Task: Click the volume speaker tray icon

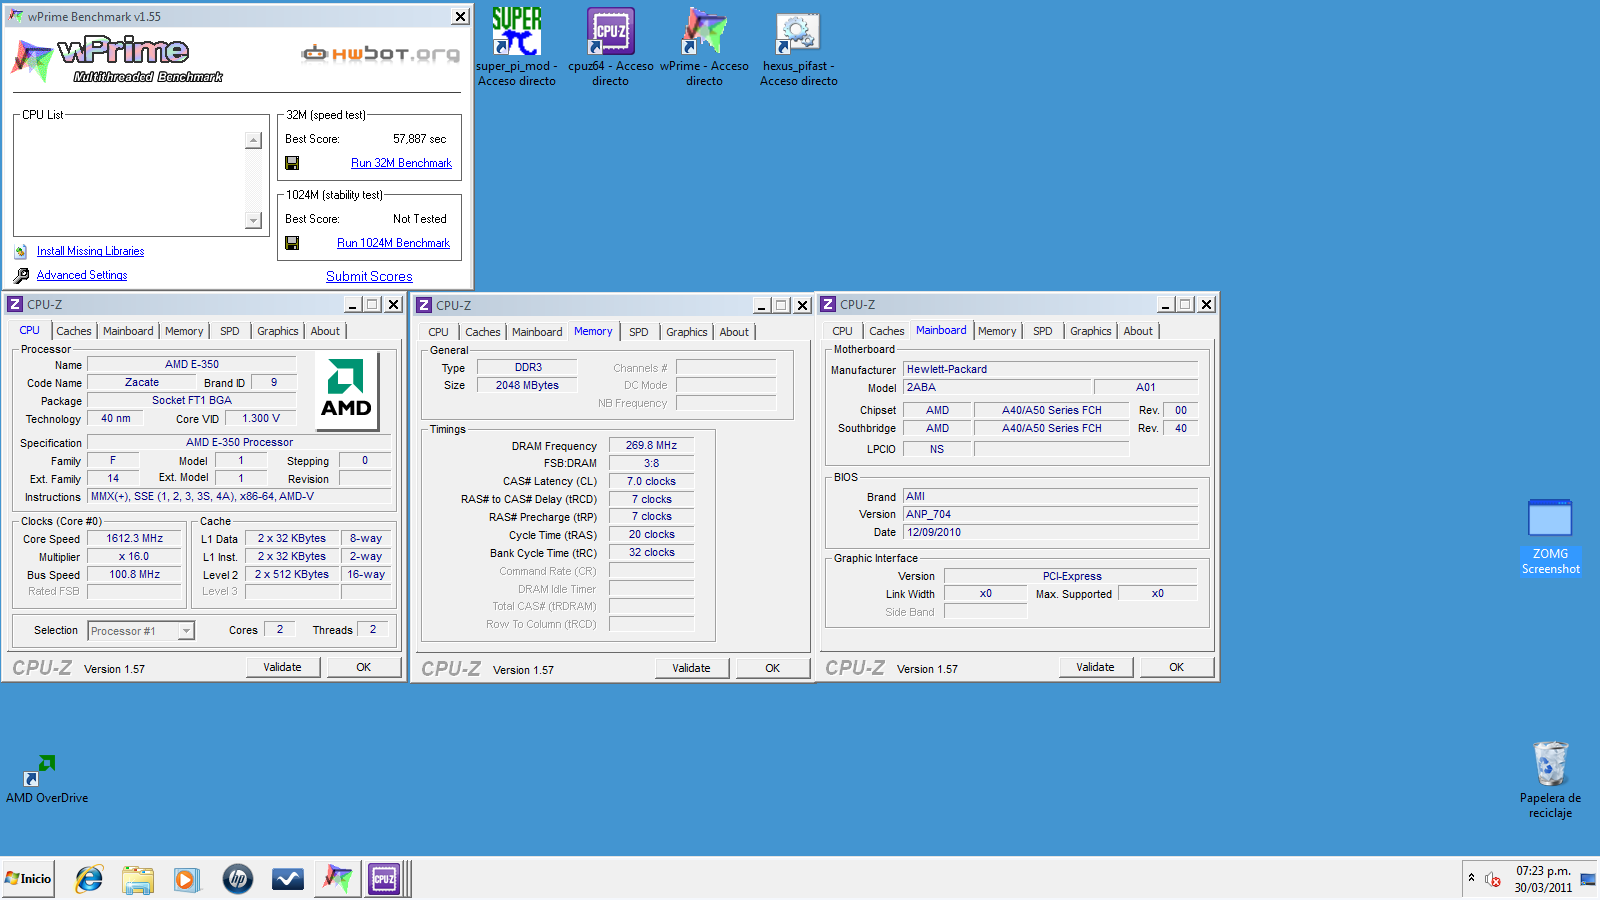Action: point(1493,879)
